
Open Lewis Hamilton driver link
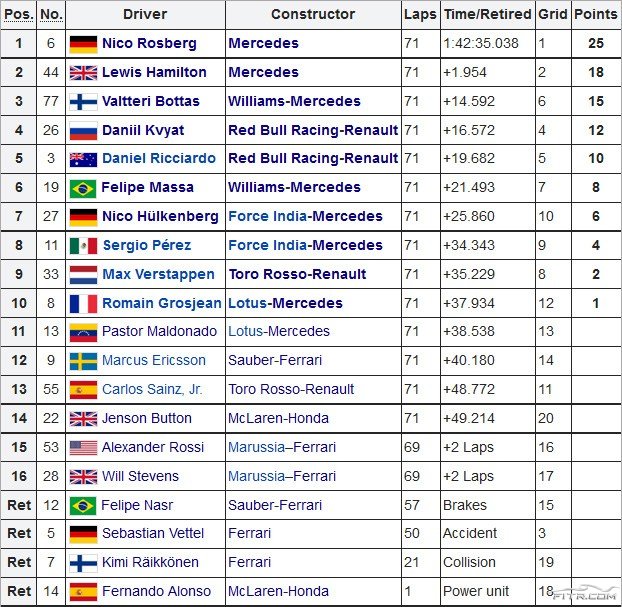pos(154,73)
